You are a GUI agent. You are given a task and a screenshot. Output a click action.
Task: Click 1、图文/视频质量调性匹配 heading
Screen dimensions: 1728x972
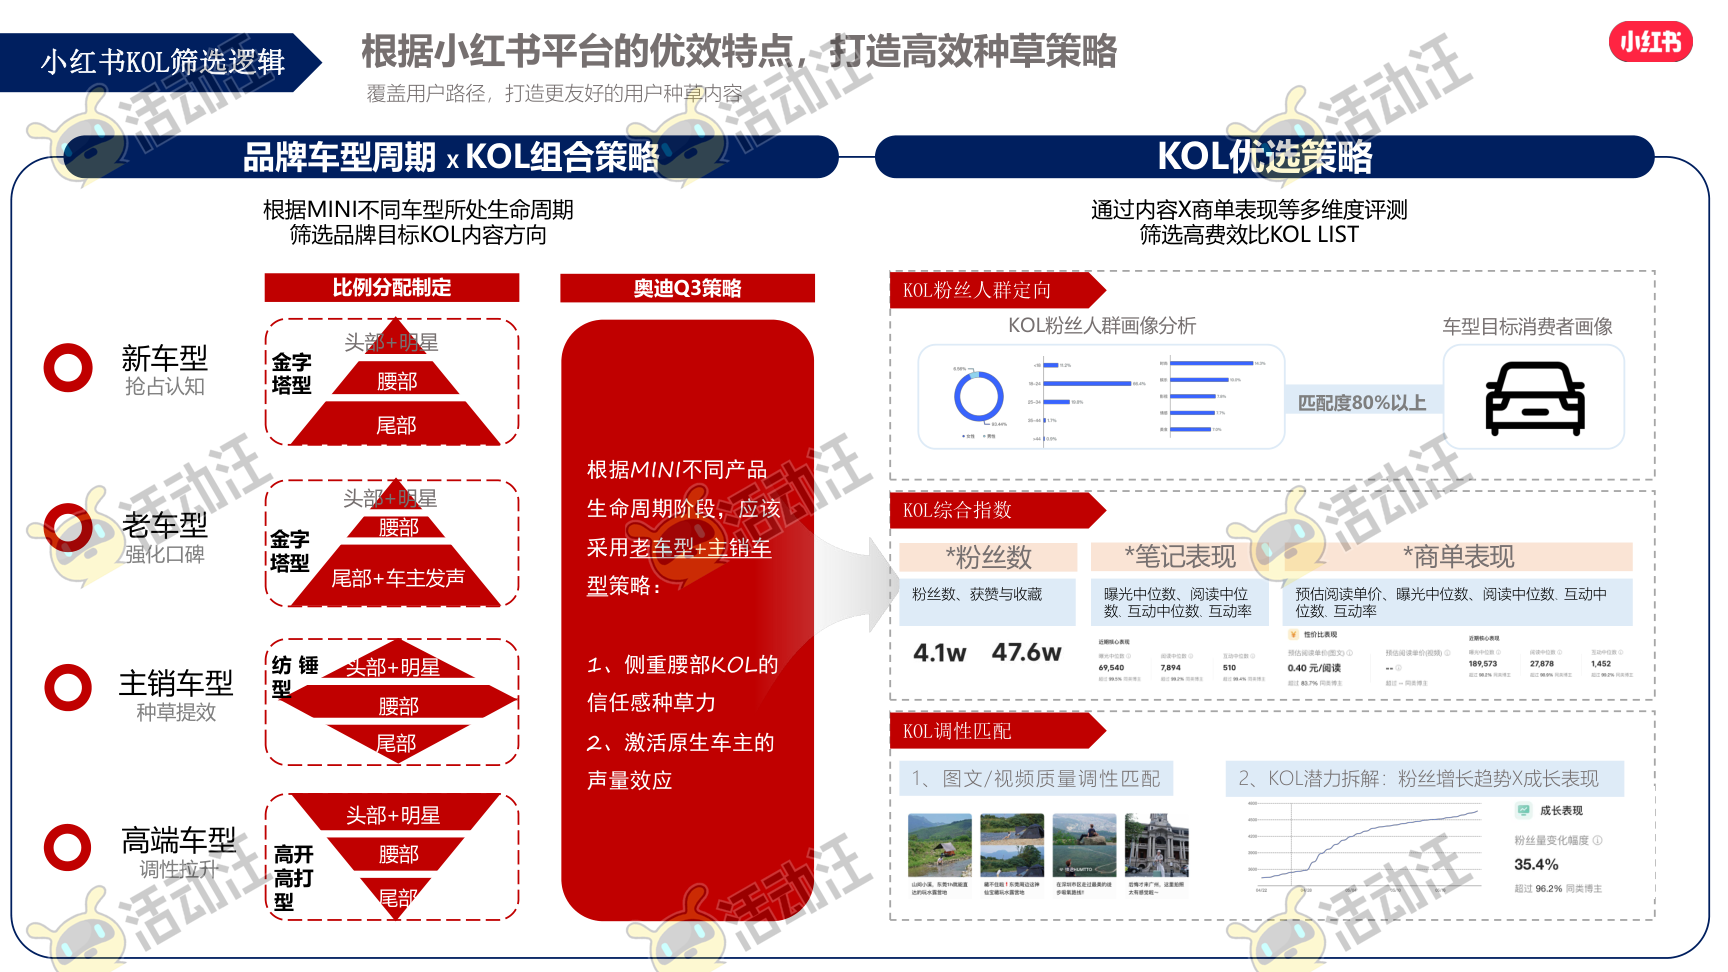(1035, 778)
